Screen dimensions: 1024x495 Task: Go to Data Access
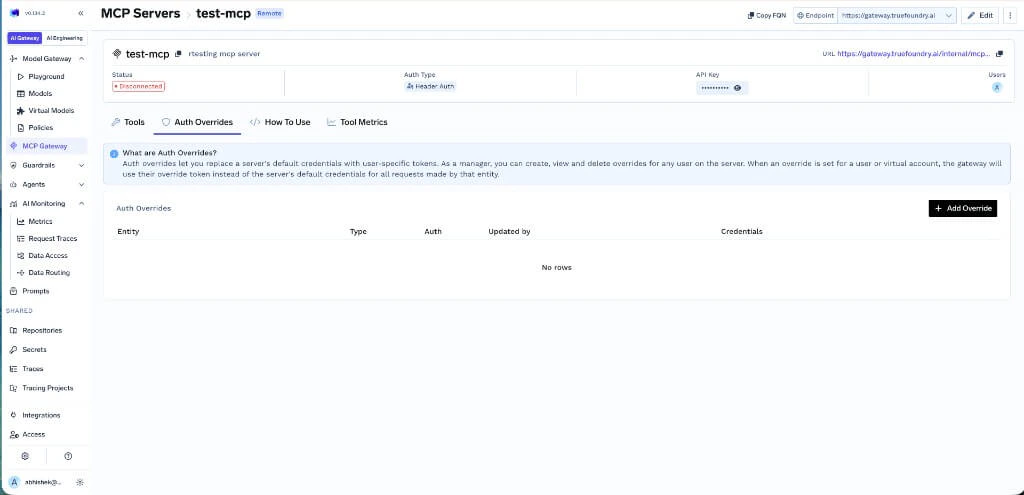coord(48,255)
